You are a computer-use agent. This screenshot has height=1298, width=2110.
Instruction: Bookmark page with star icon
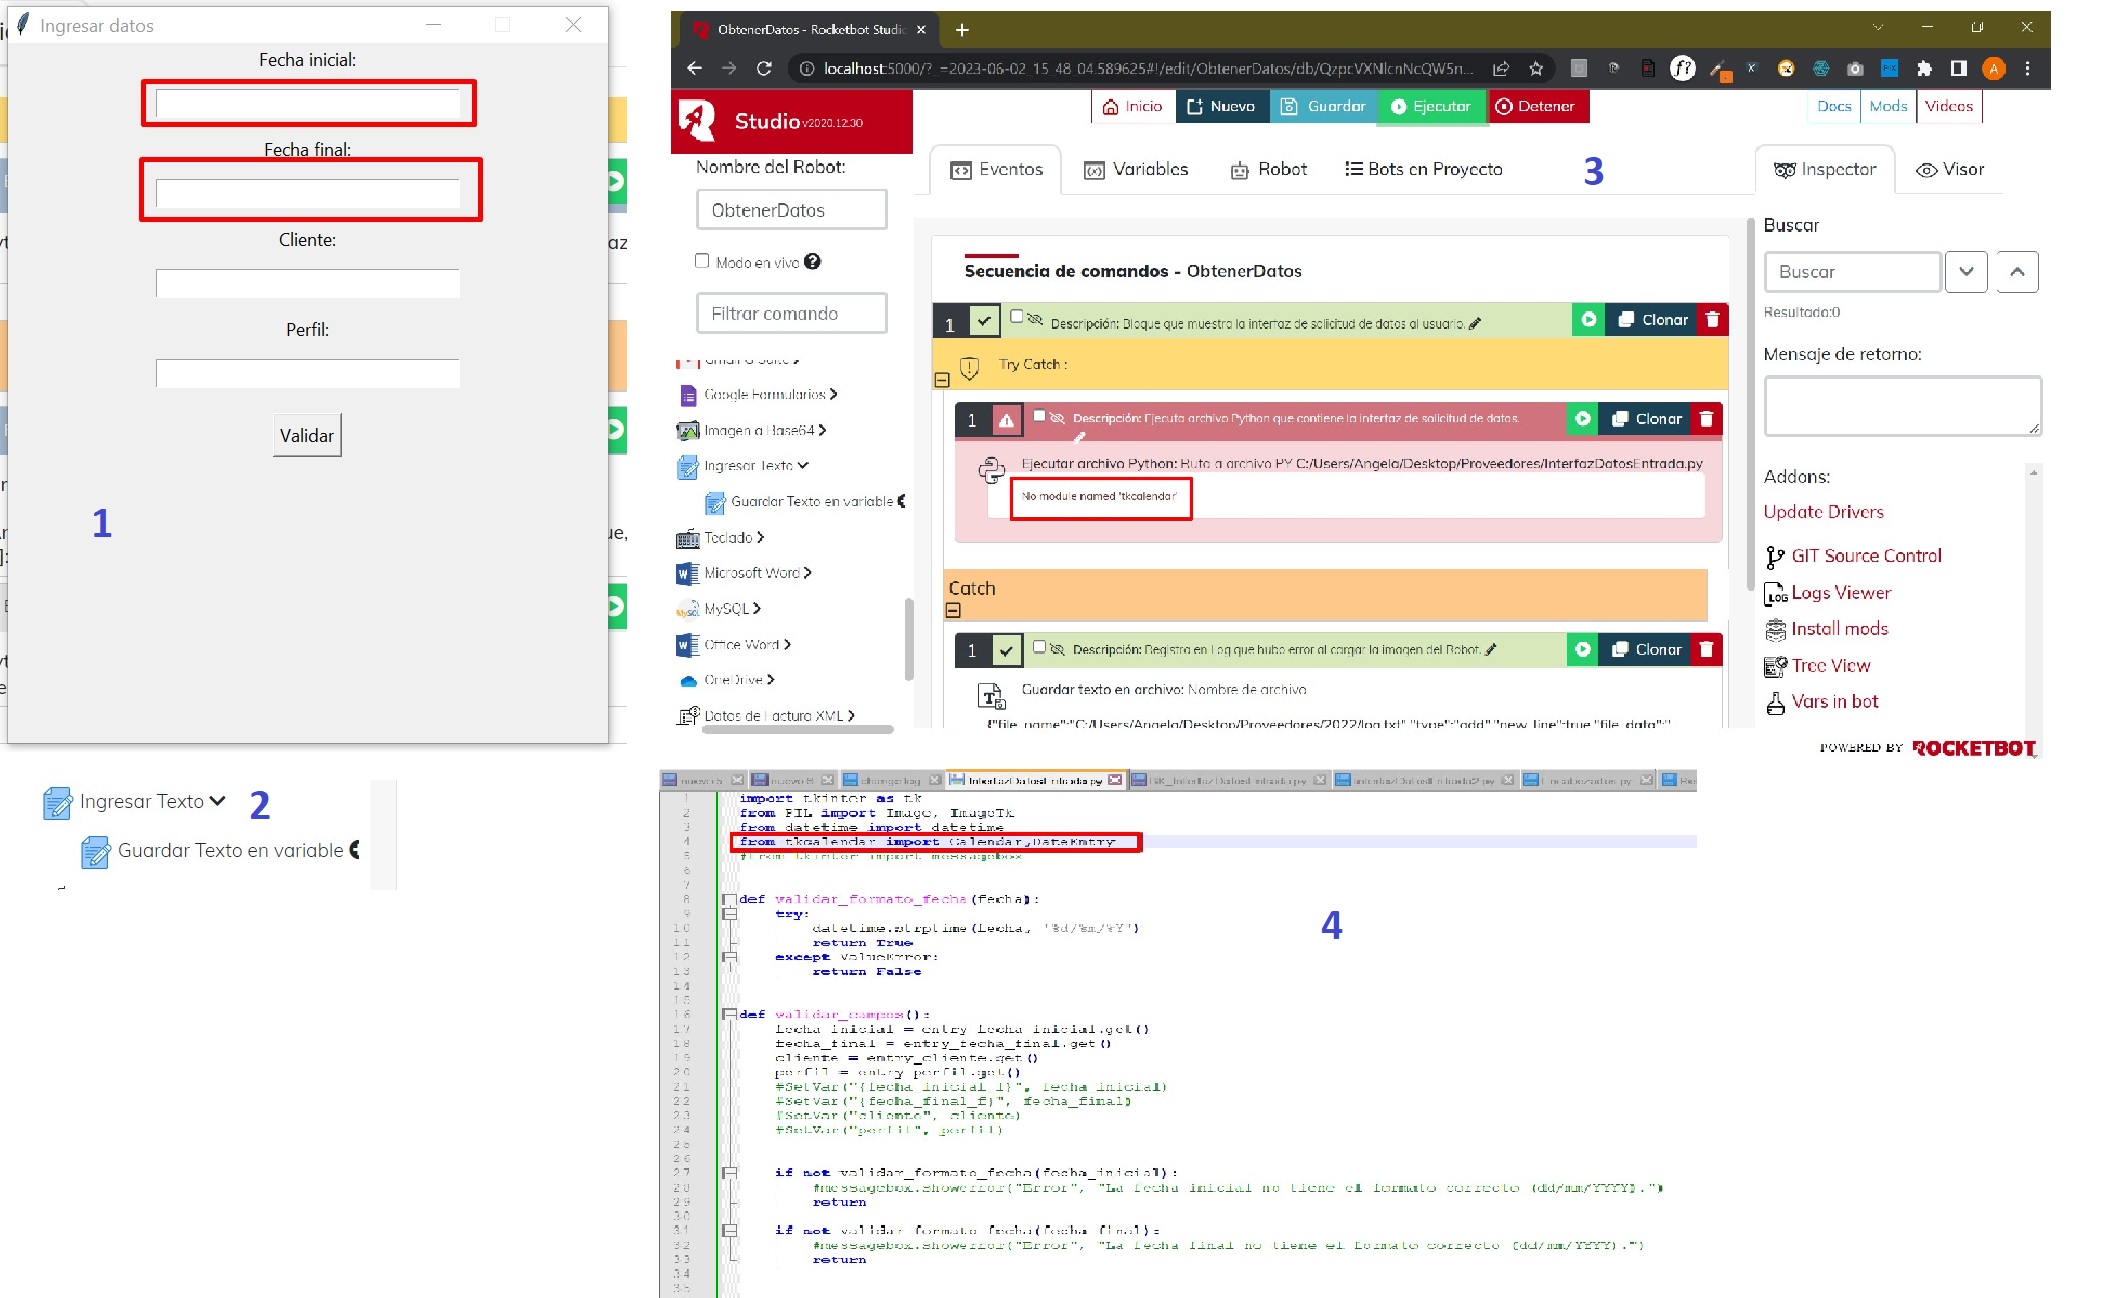(x=1536, y=68)
